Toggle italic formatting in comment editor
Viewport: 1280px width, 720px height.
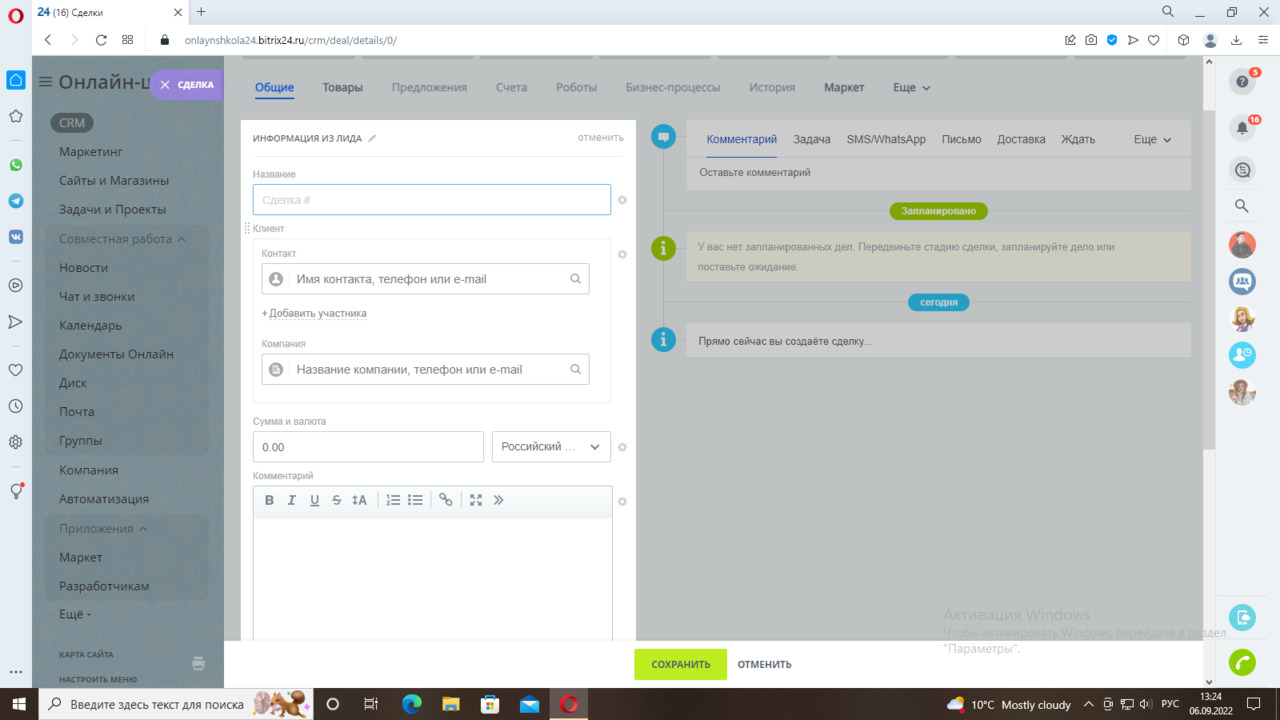tap(292, 500)
